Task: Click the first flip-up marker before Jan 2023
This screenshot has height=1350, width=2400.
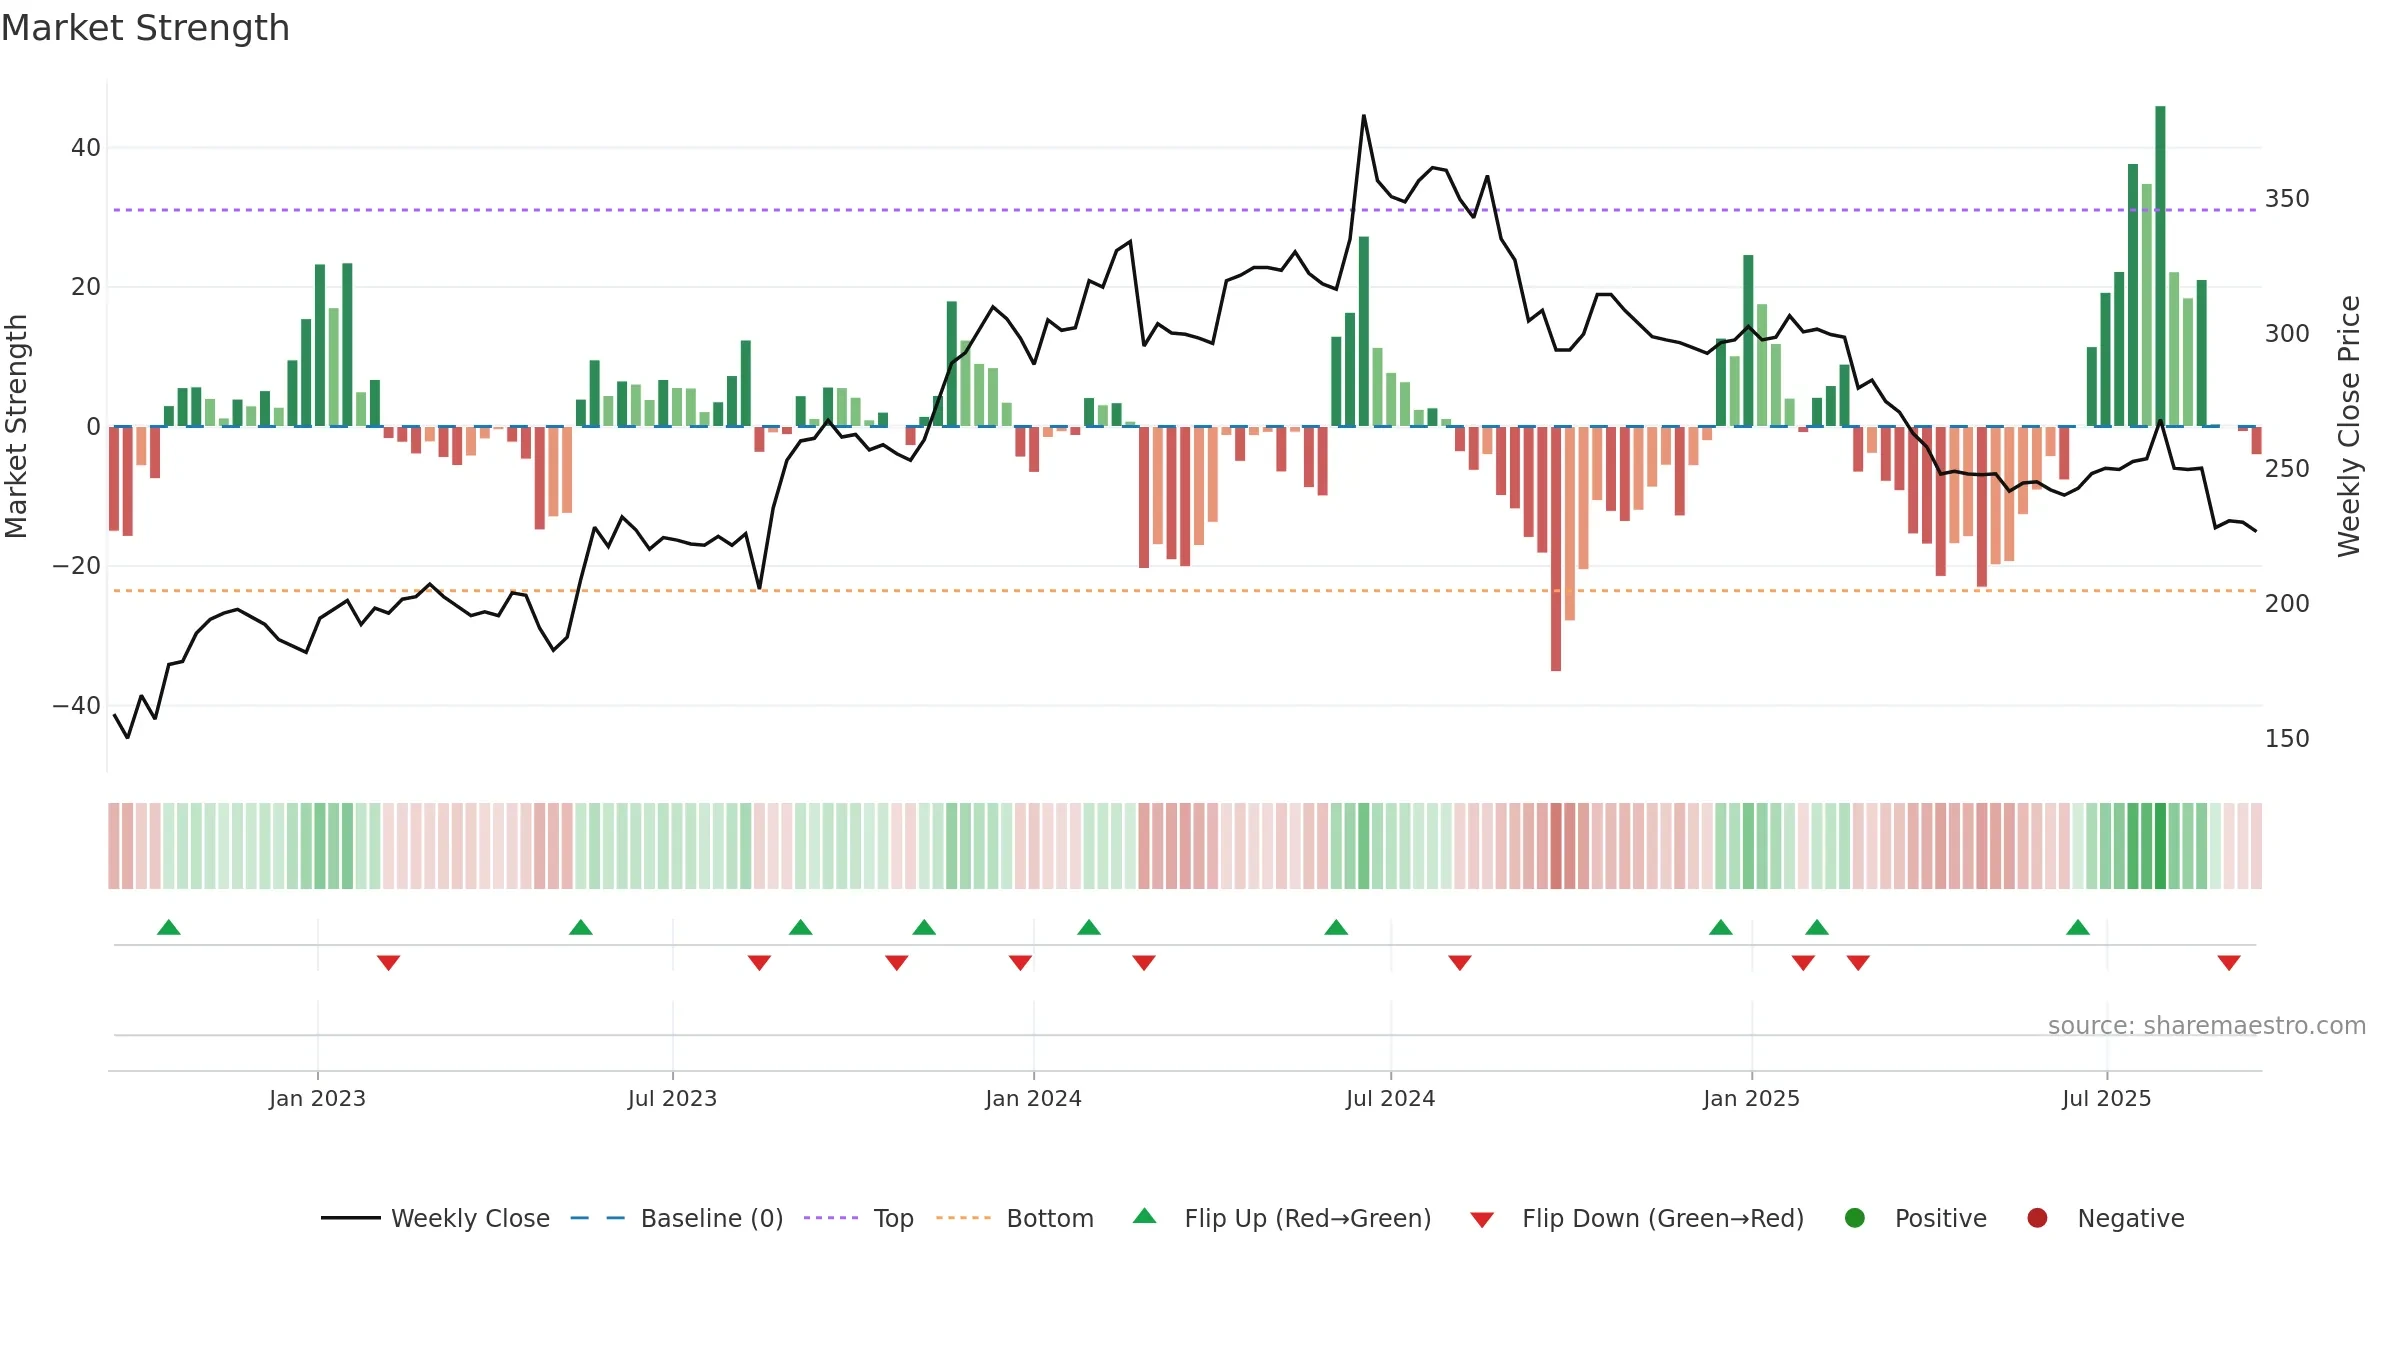Action: tap(169, 927)
